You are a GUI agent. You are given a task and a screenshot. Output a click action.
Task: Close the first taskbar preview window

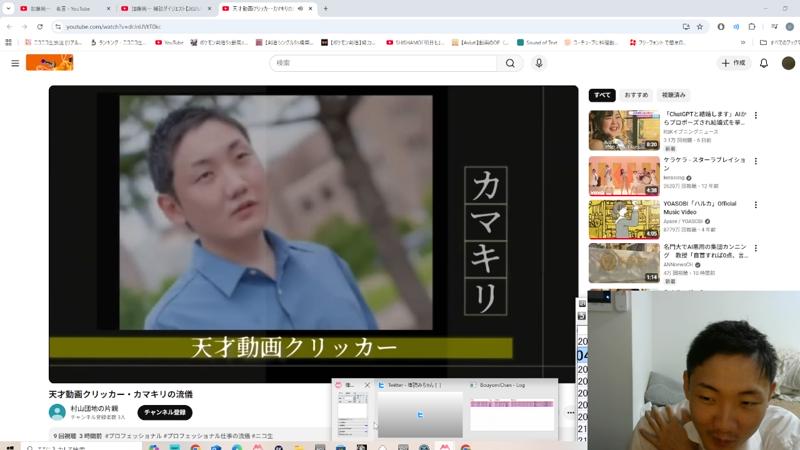click(x=367, y=385)
